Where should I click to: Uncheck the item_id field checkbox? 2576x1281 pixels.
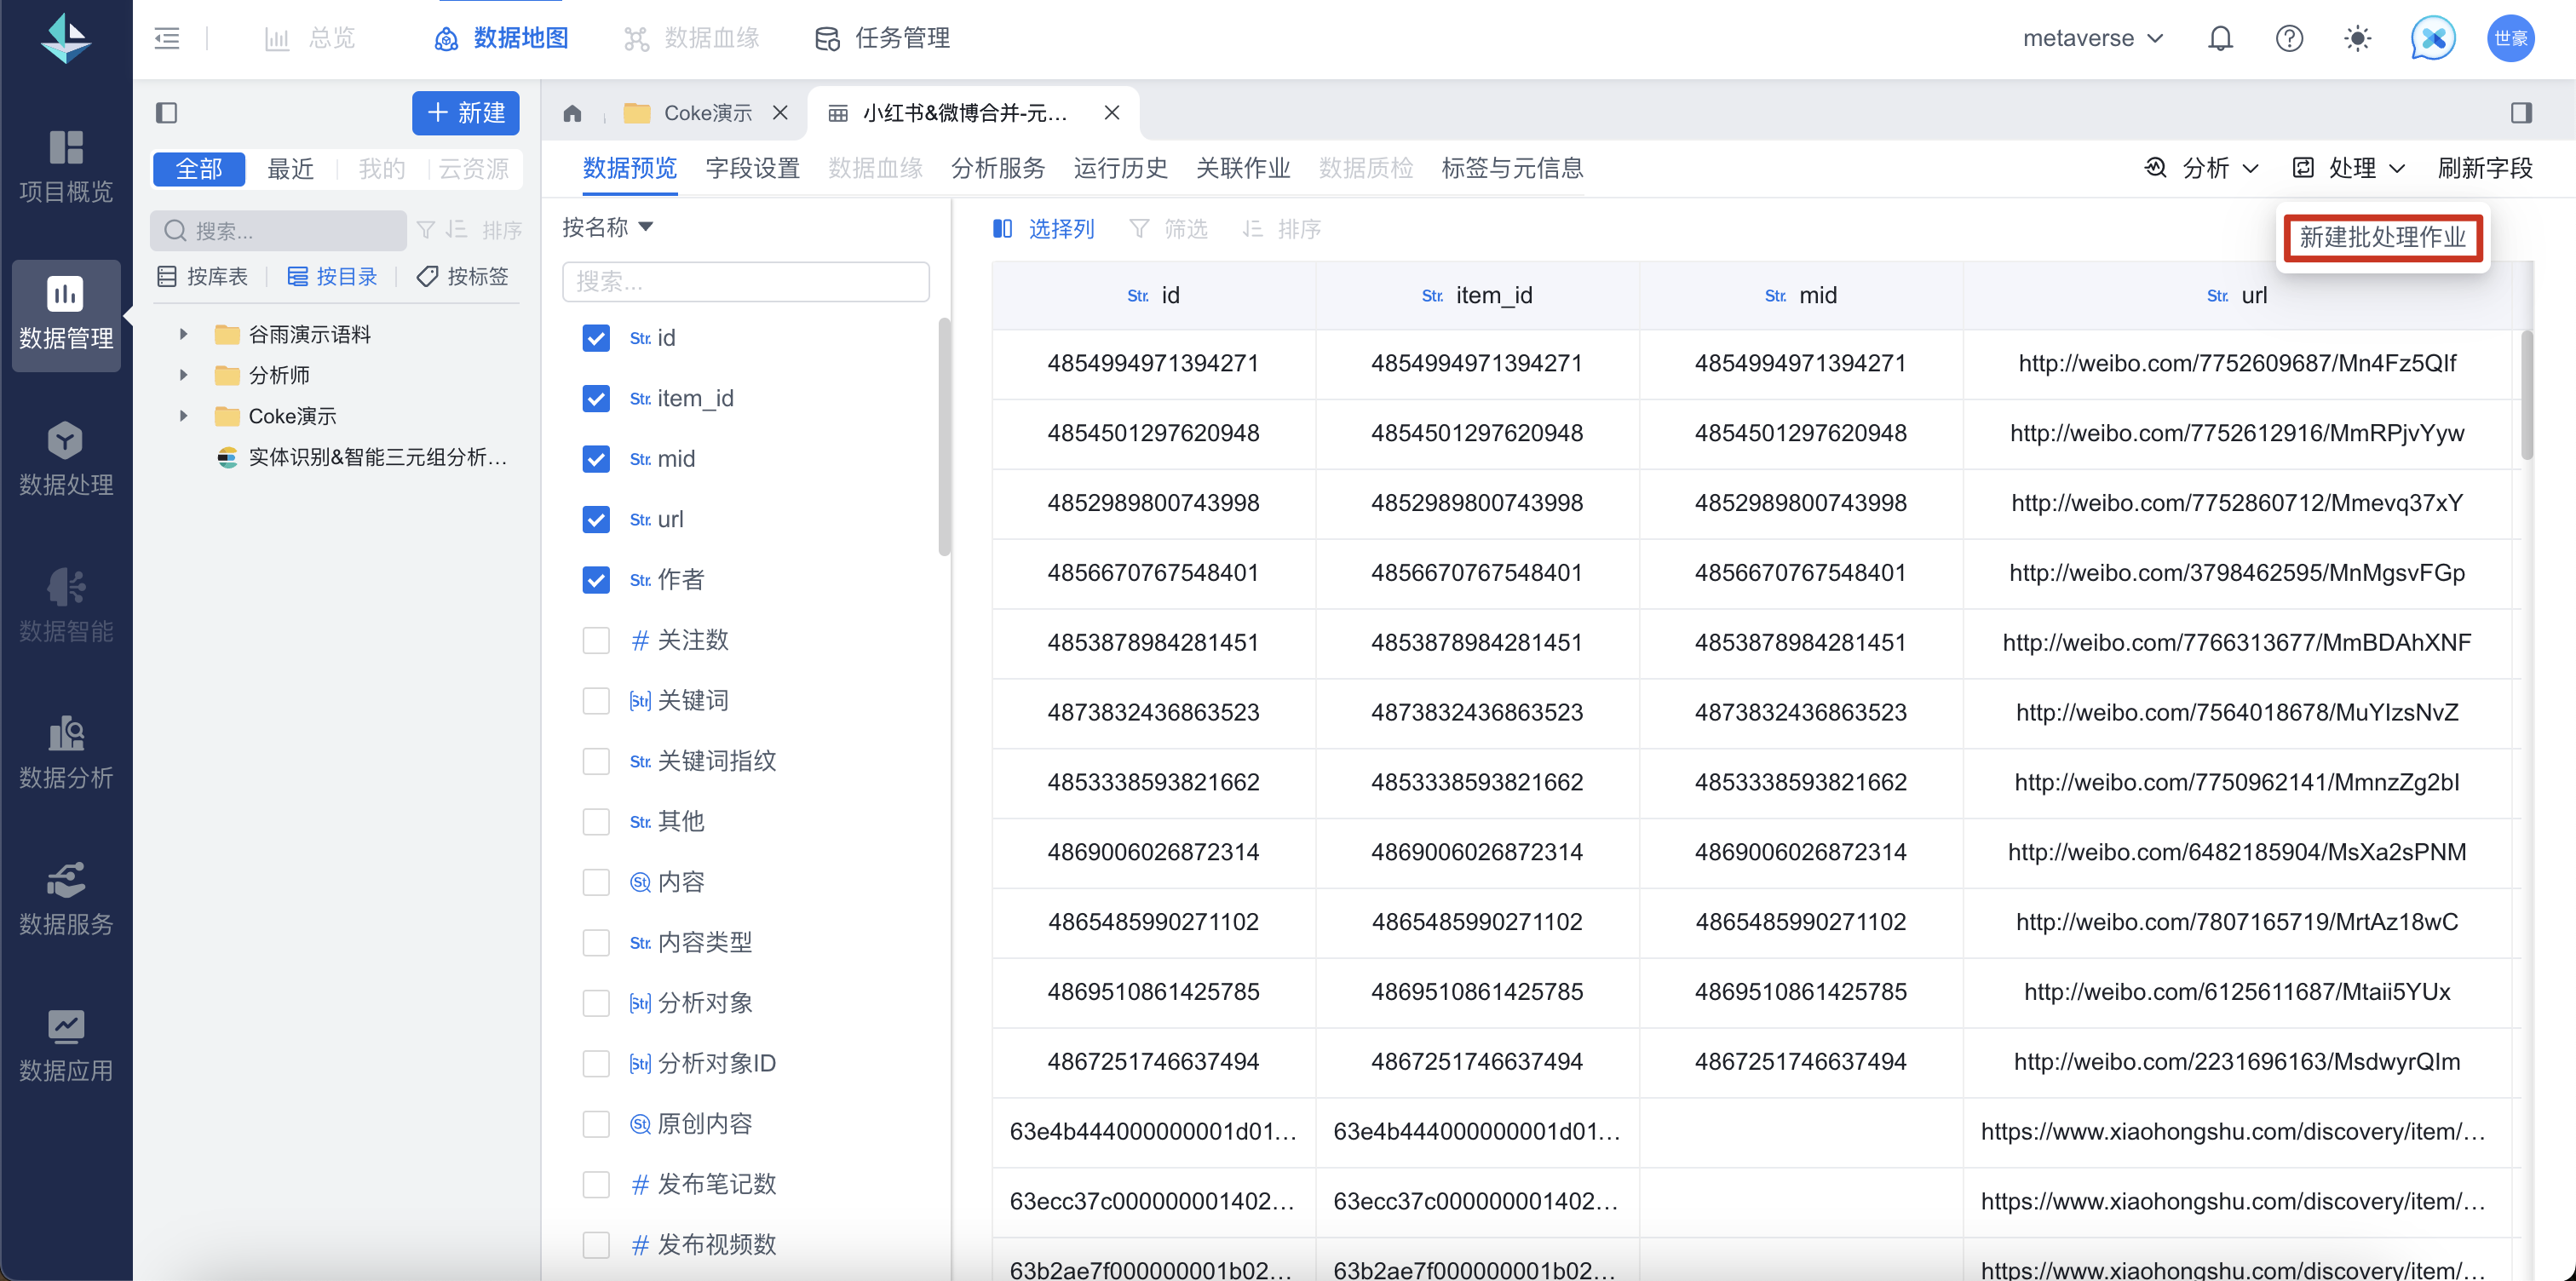pos(596,399)
